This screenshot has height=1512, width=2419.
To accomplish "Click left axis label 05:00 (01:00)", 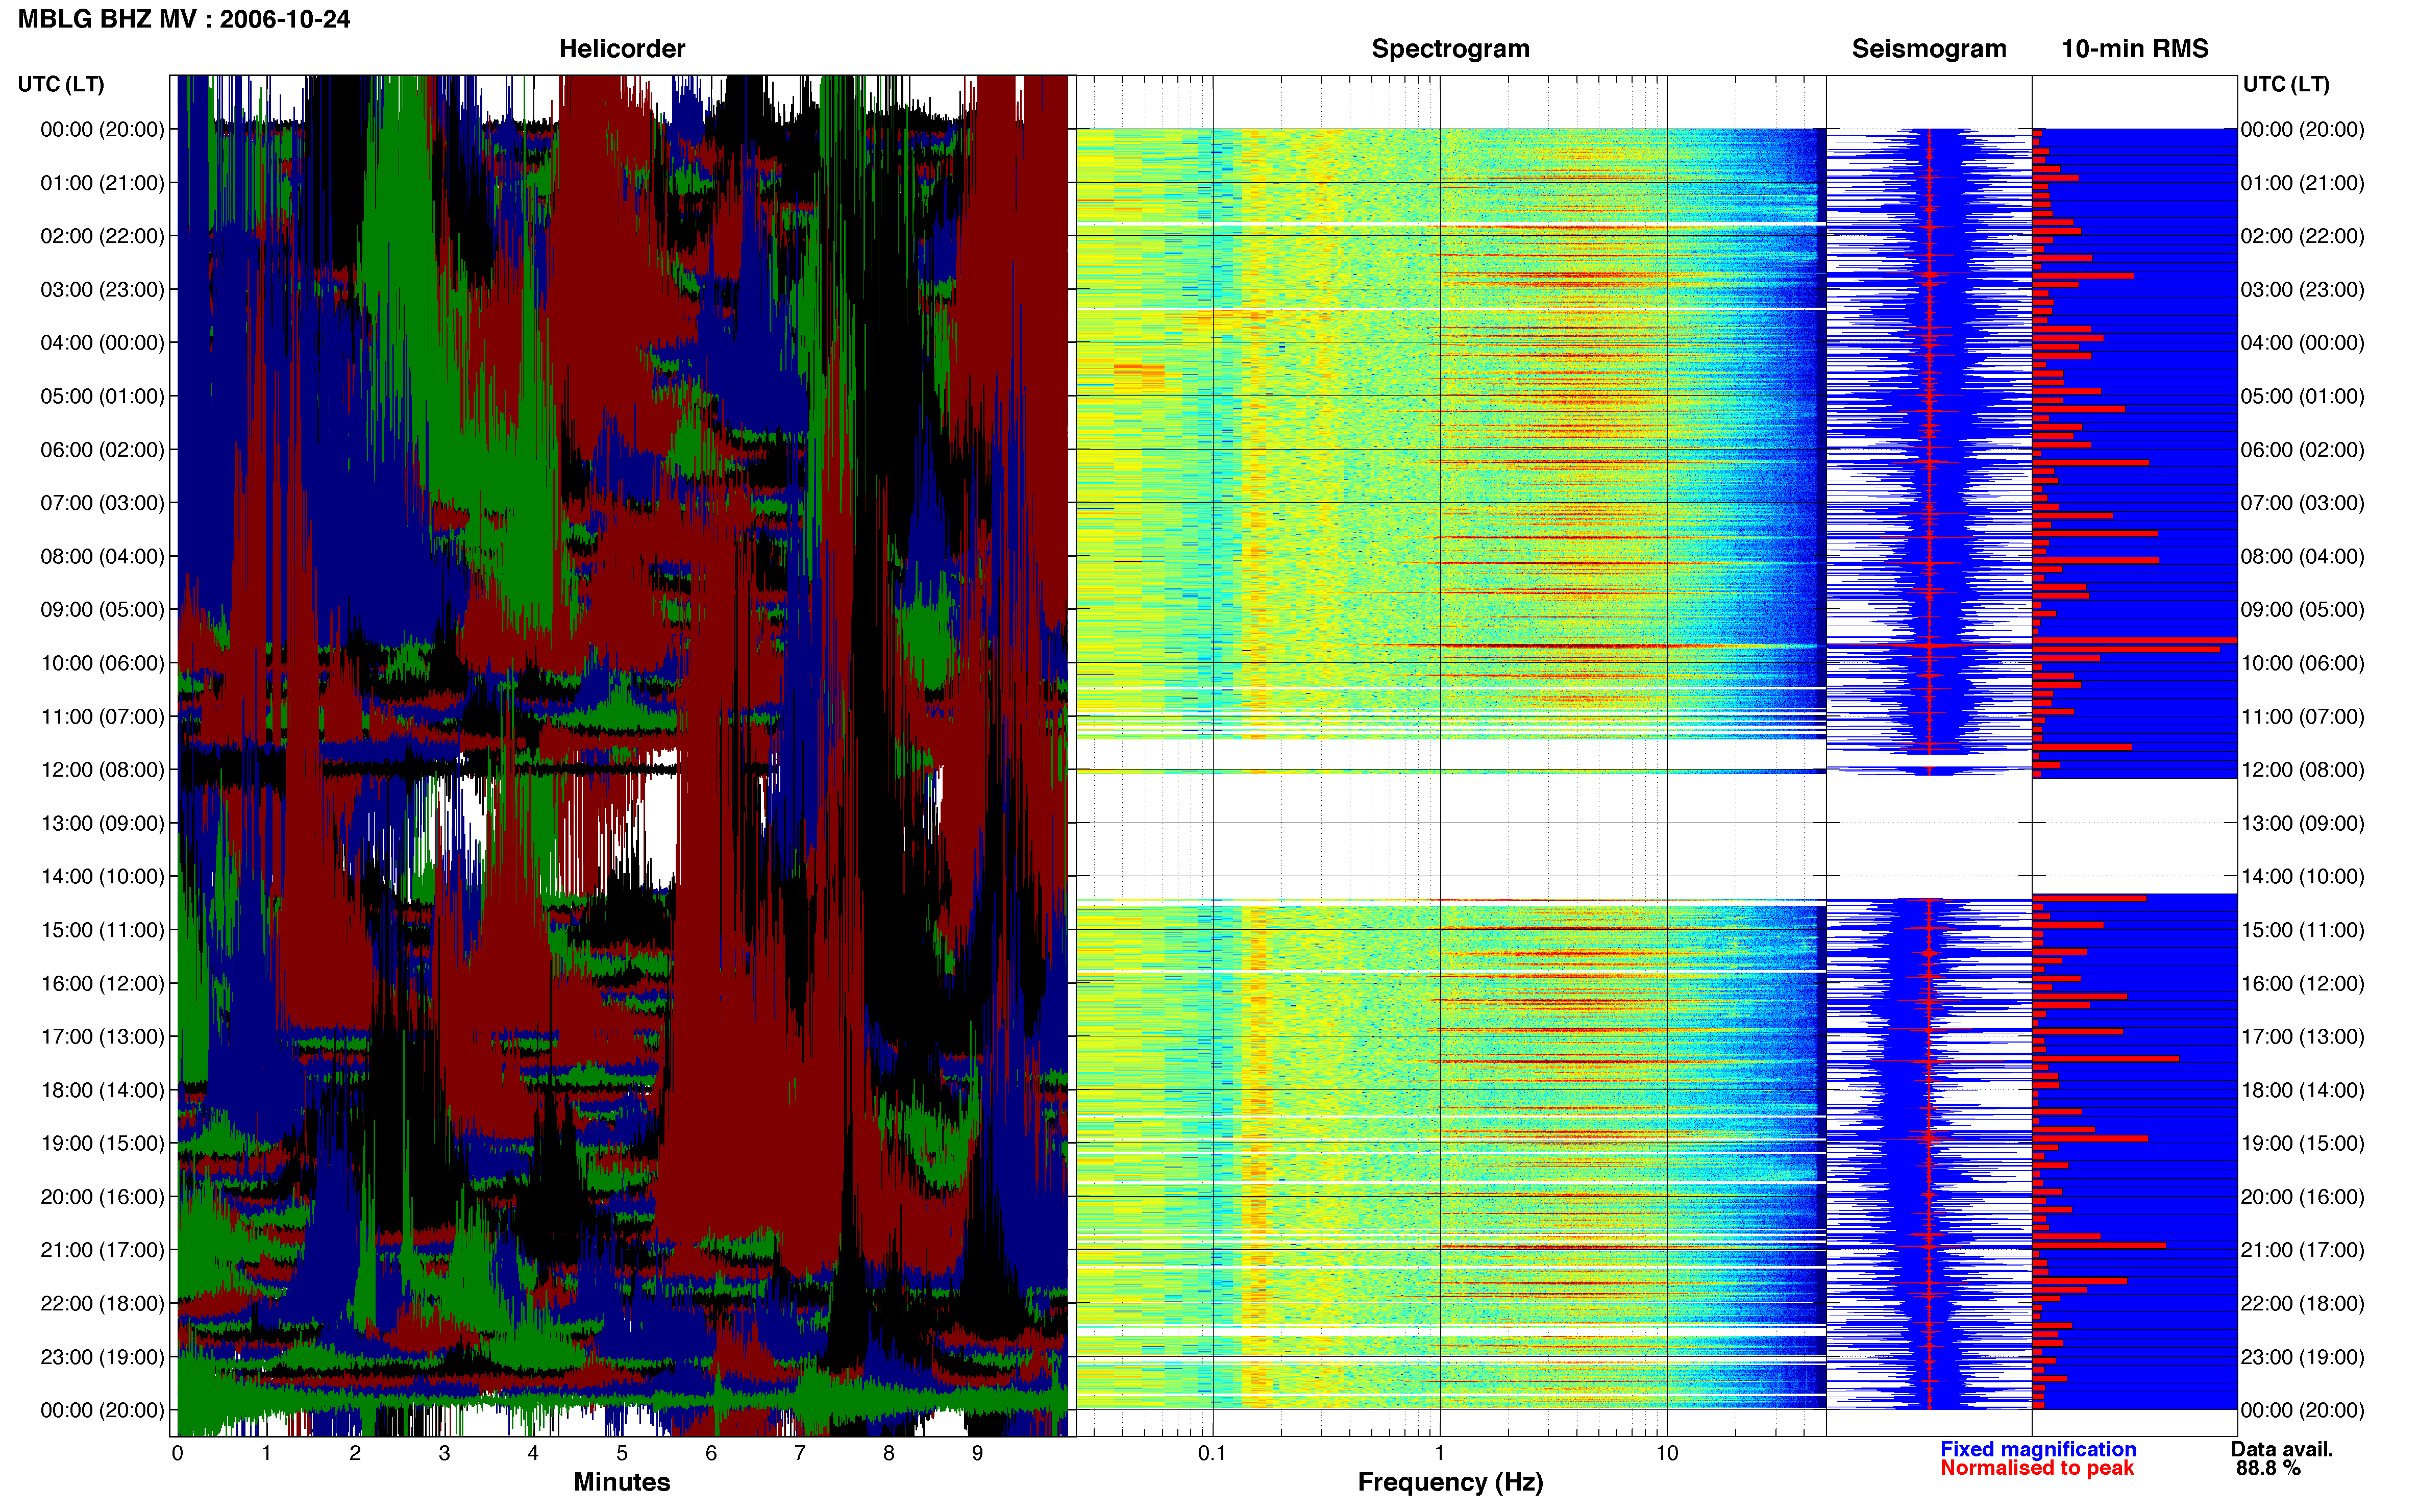I will point(102,396).
